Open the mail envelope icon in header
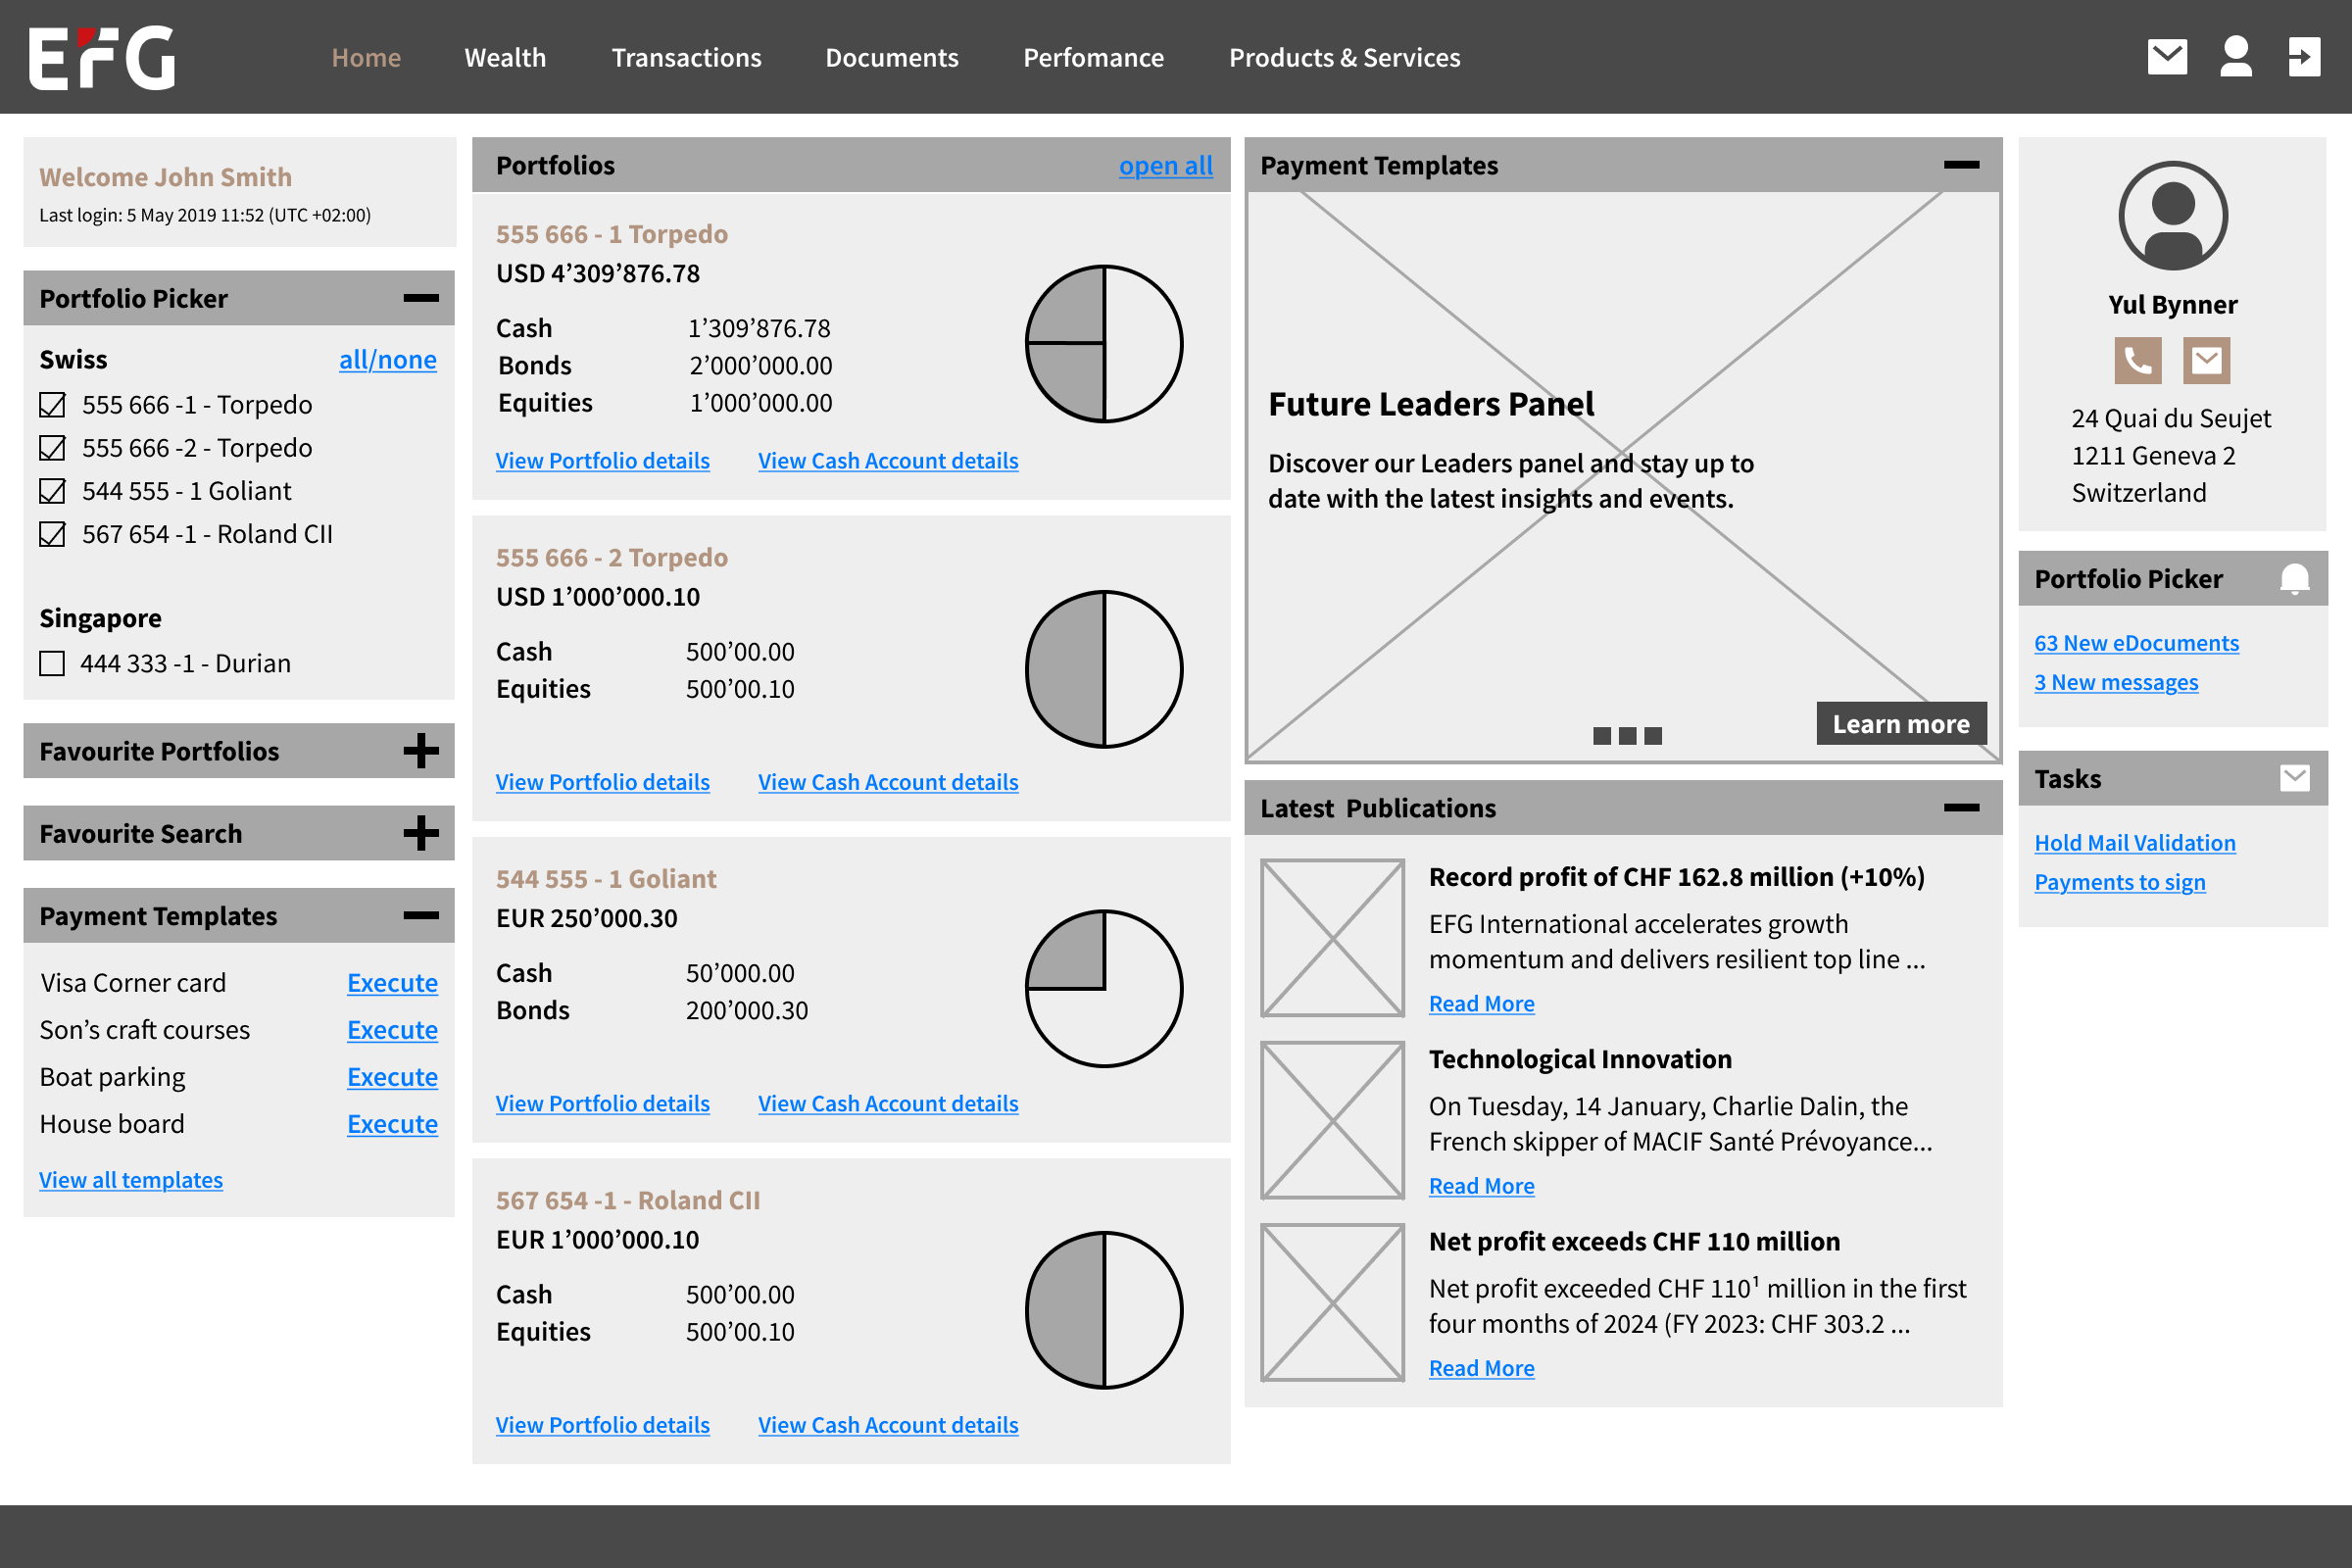Screen dimensions: 2352x1568 pyautogui.click(x=2166, y=57)
